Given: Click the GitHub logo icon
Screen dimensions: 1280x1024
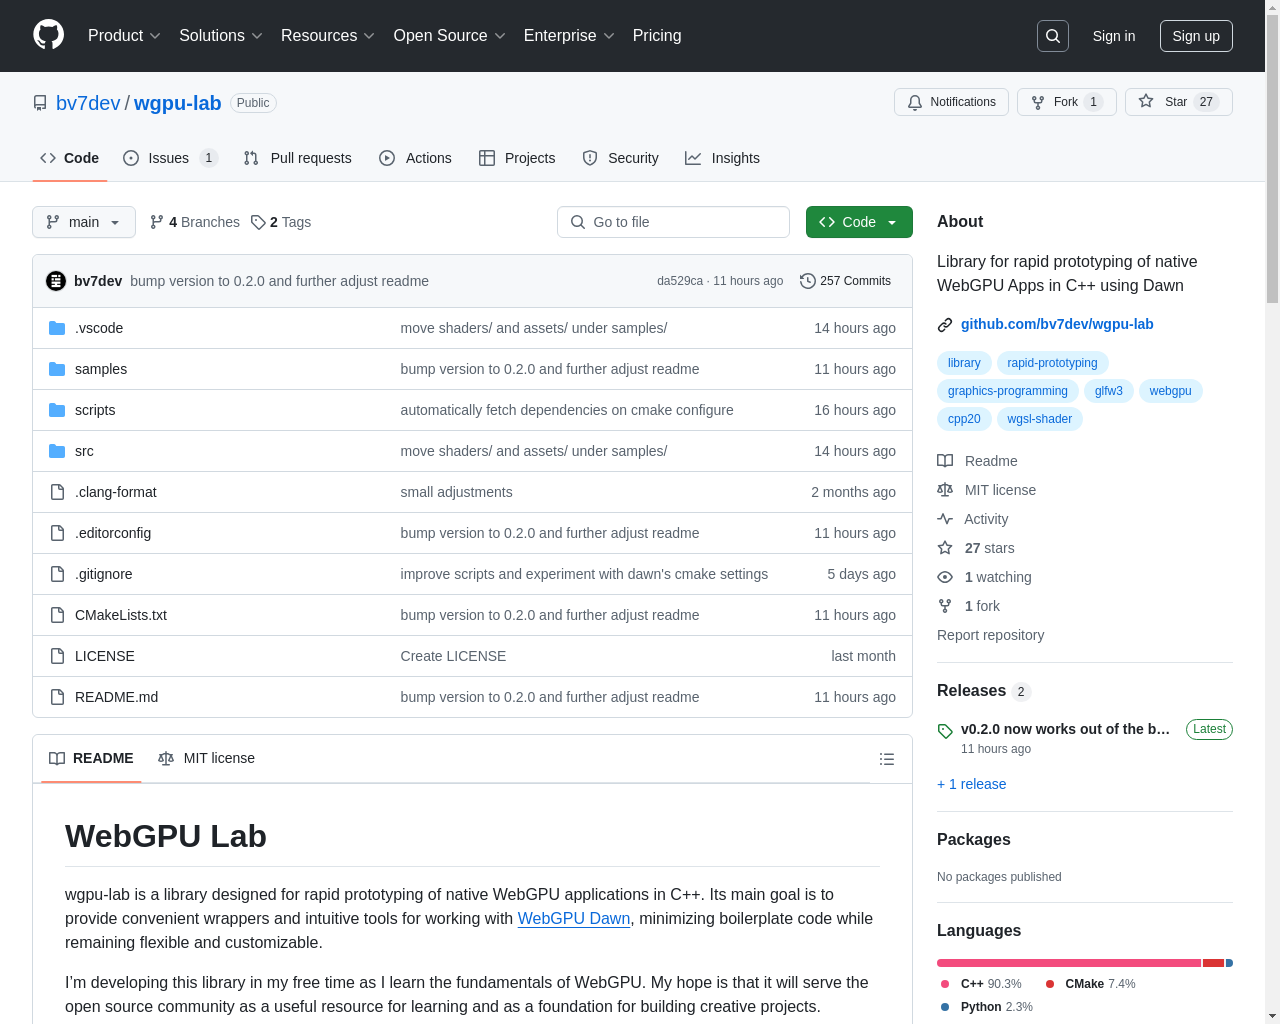Looking at the screenshot, I should click(49, 35).
